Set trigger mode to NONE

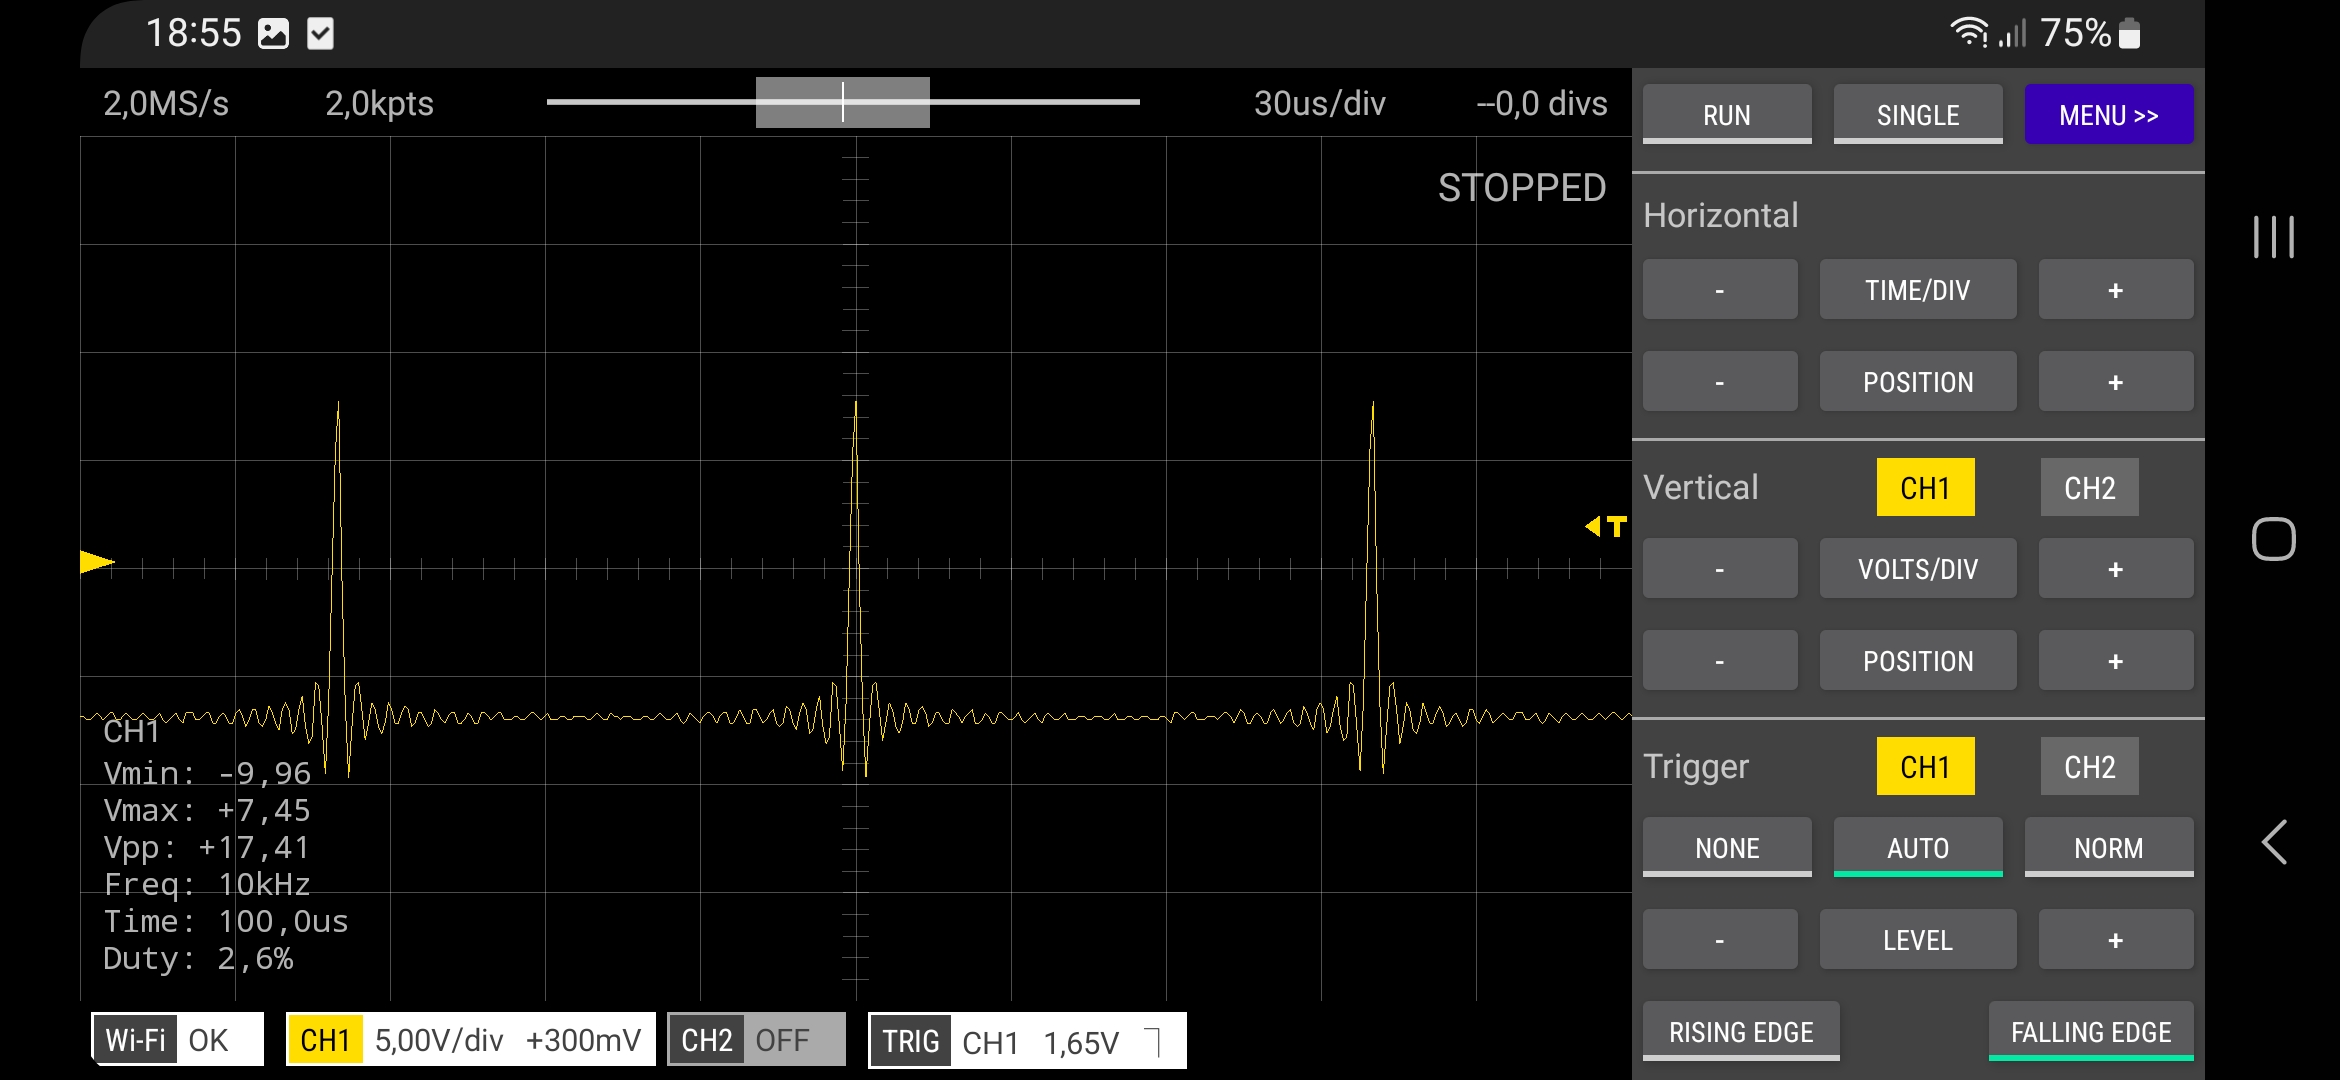click(x=1727, y=847)
